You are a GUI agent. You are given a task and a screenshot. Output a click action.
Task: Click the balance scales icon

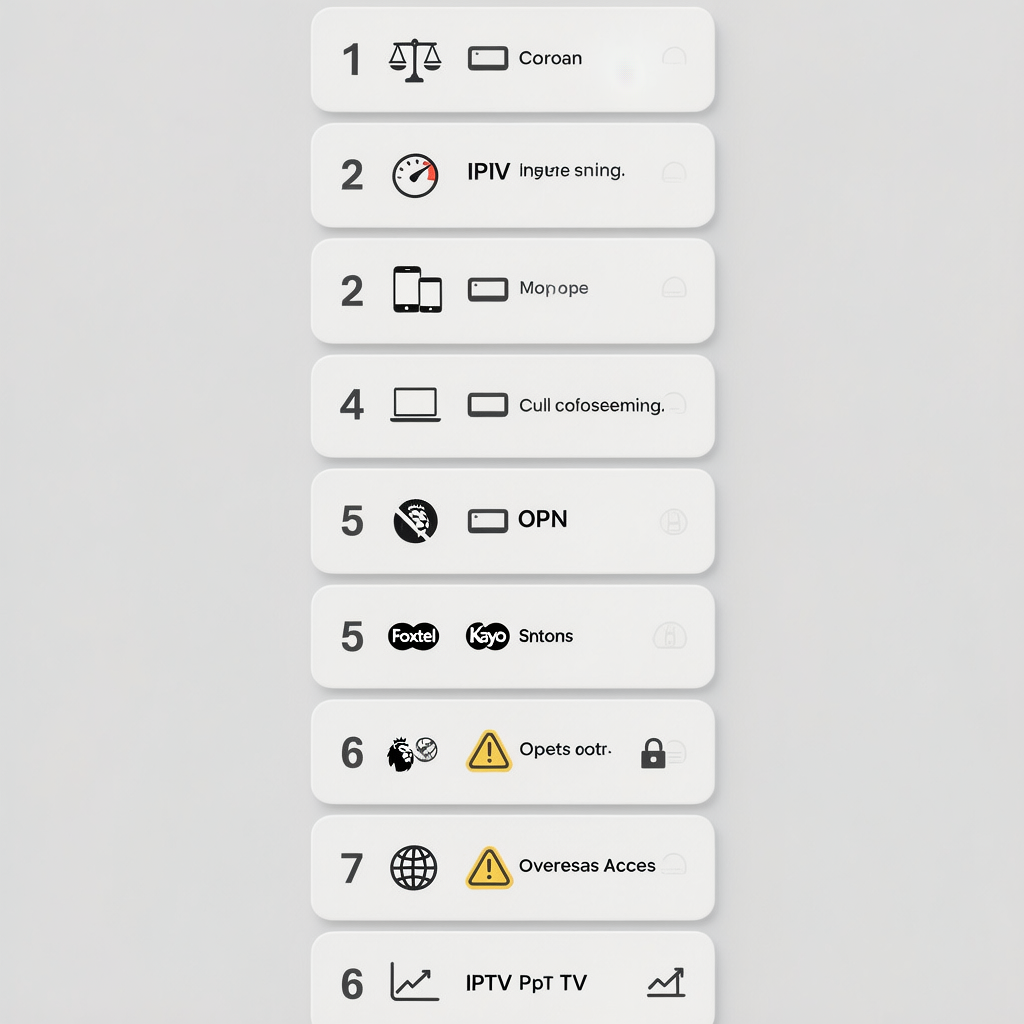415,60
